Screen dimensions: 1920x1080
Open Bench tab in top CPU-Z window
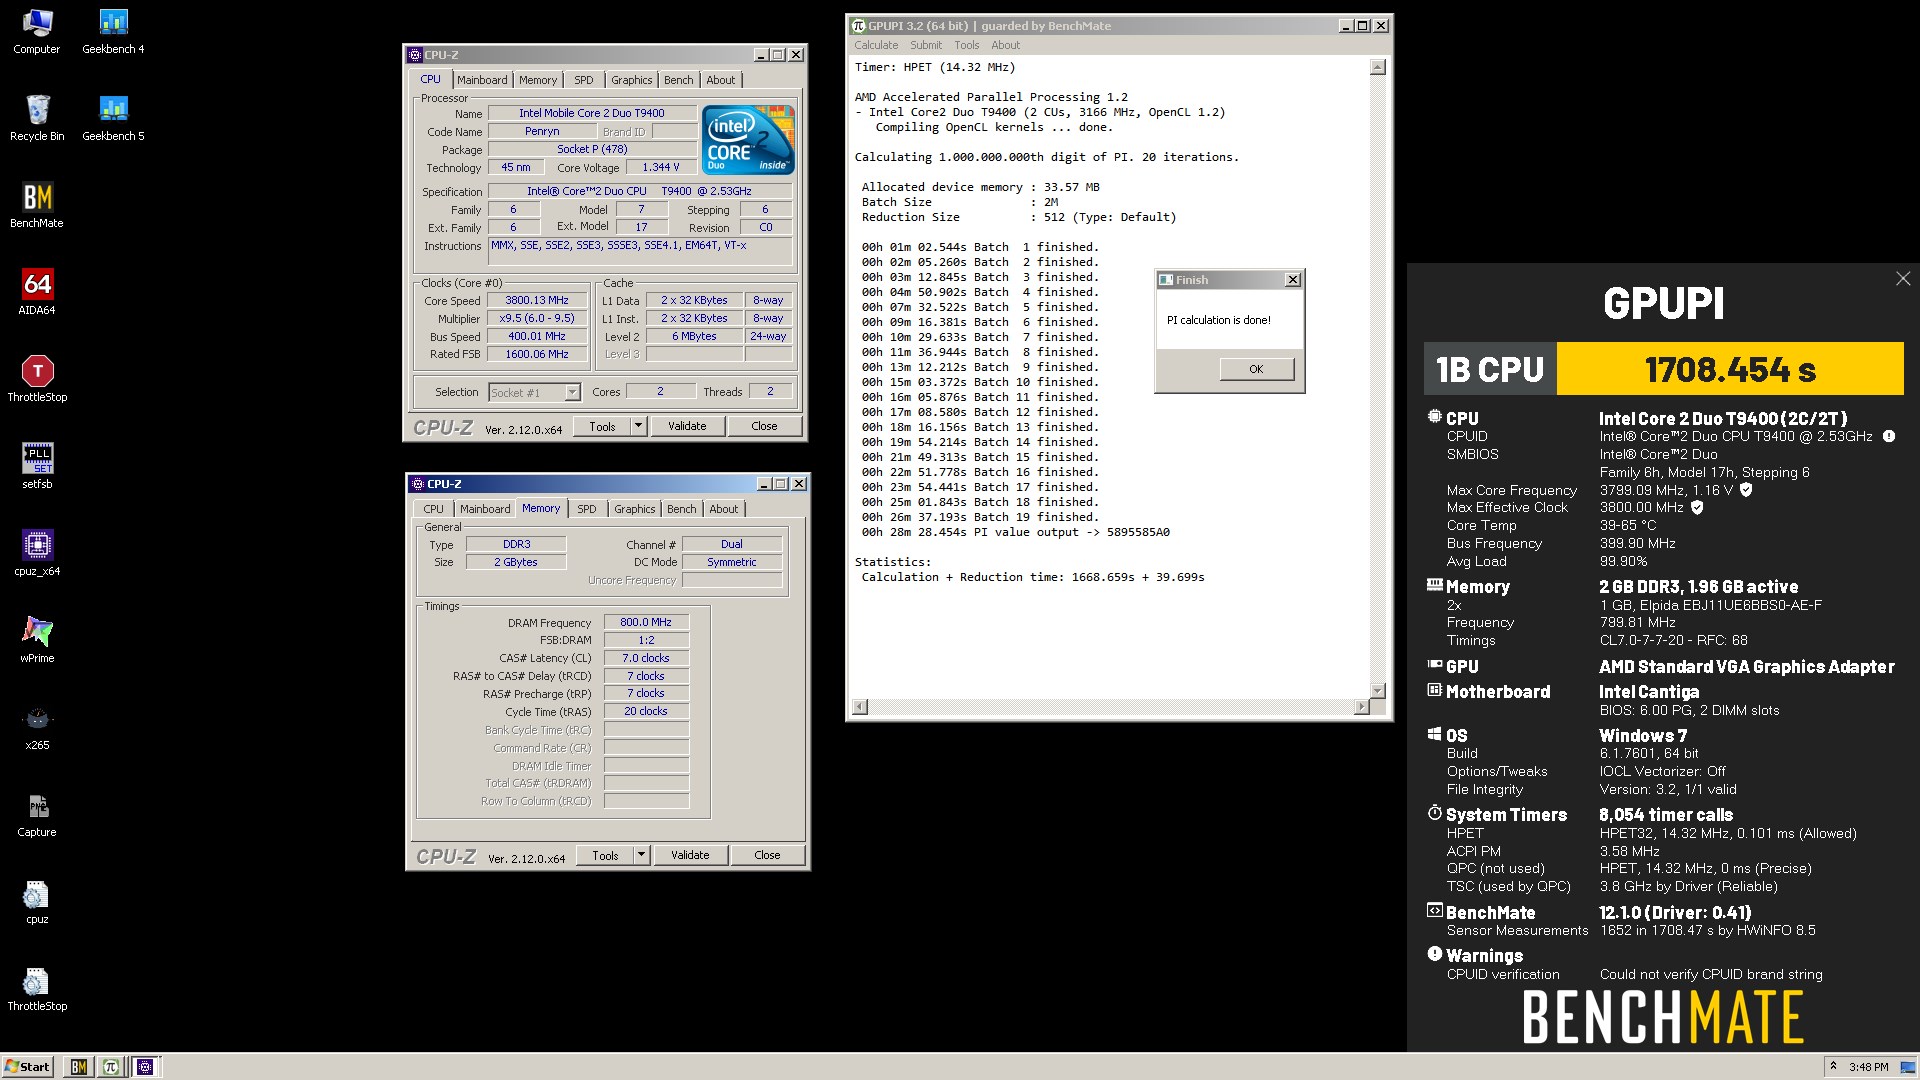(678, 80)
